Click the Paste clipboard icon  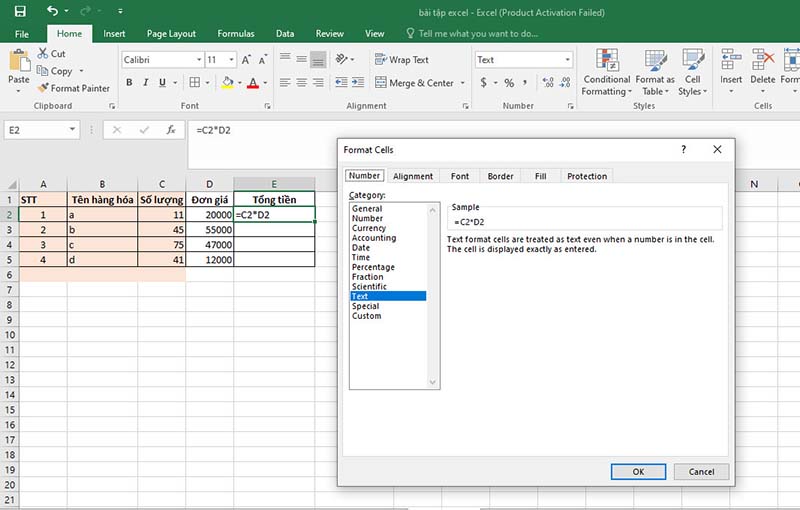[19, 61]
